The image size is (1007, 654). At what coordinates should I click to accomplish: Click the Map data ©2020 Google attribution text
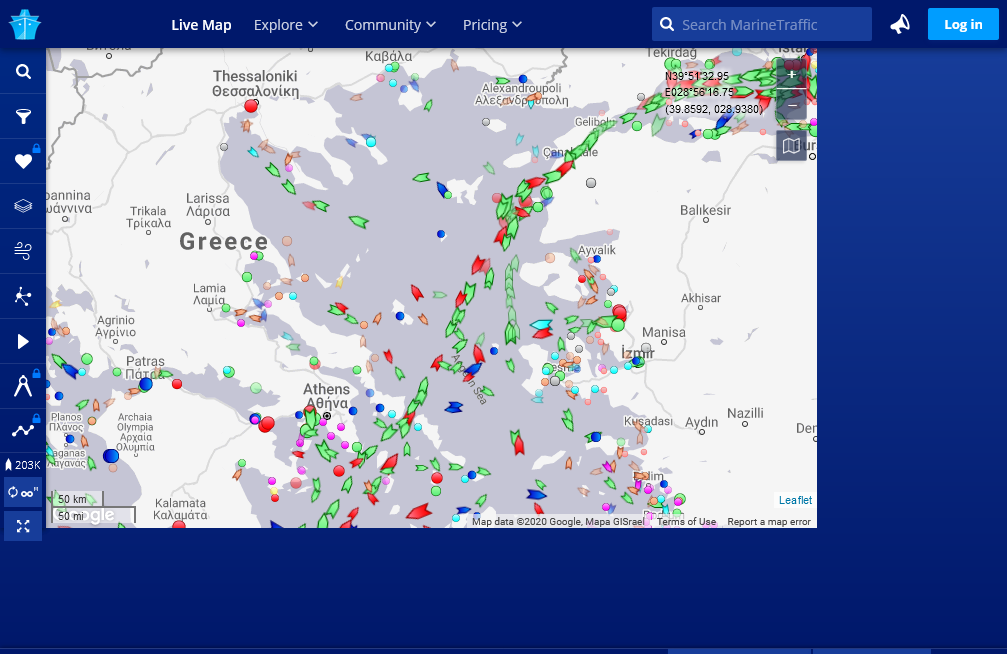[557, 522]
